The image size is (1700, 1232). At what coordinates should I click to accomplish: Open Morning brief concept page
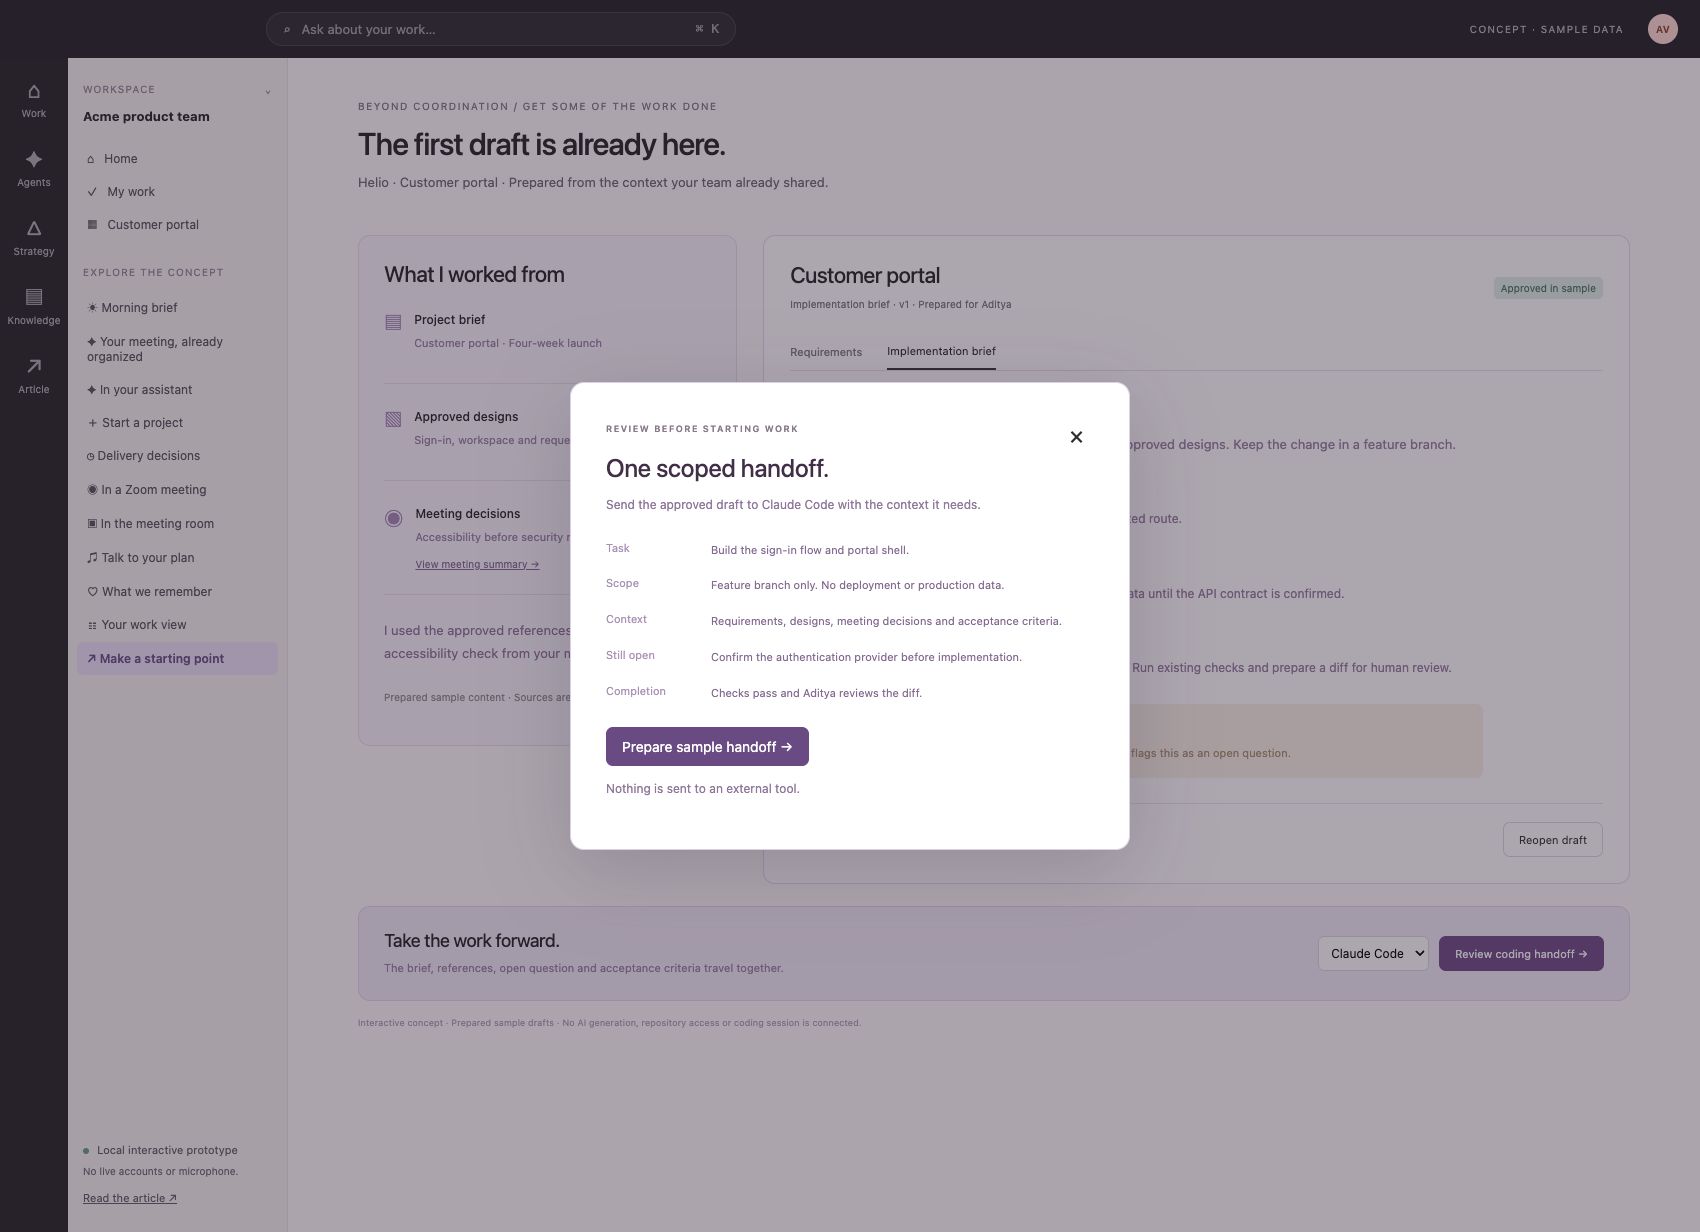tap(177, 308)
